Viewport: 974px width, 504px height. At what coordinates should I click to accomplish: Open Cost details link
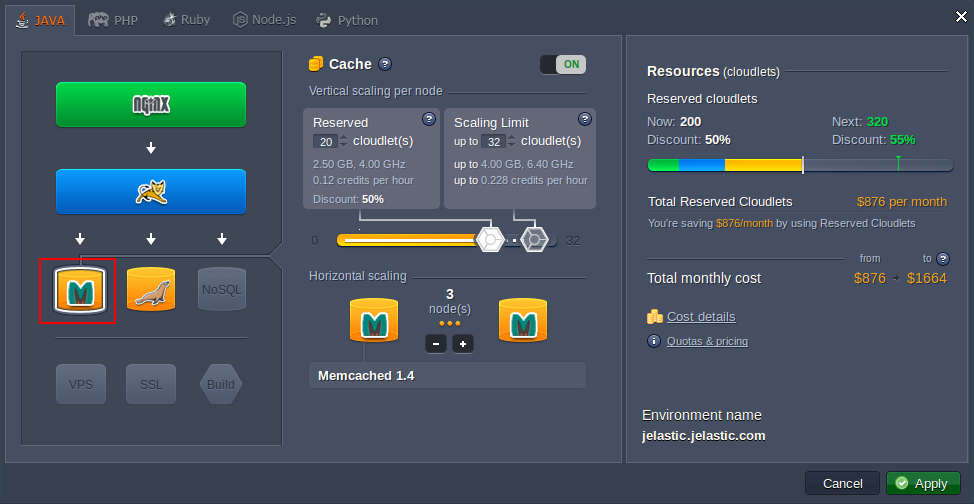701,317
